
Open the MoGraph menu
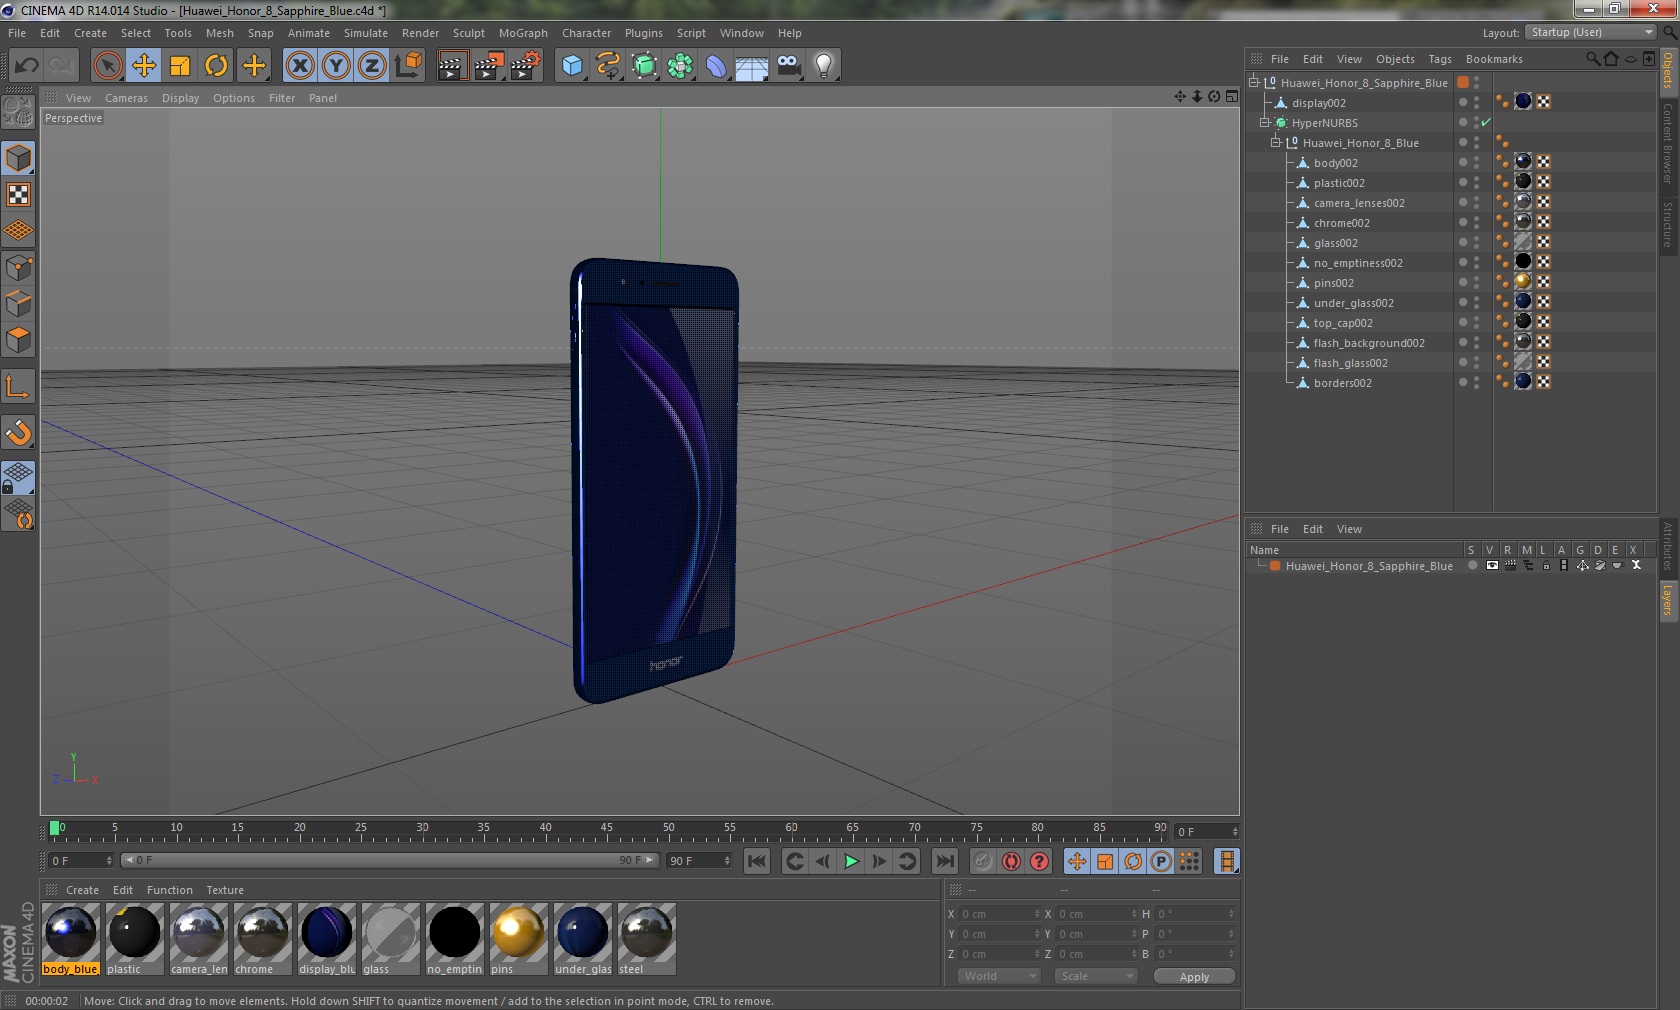[523, 33]
